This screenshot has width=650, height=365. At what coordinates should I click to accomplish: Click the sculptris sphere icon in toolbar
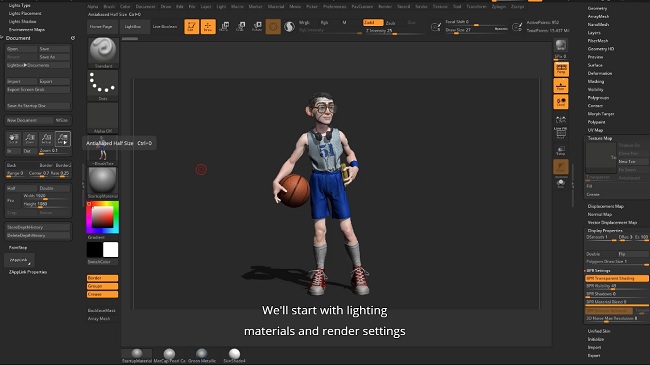coord(289,27)
